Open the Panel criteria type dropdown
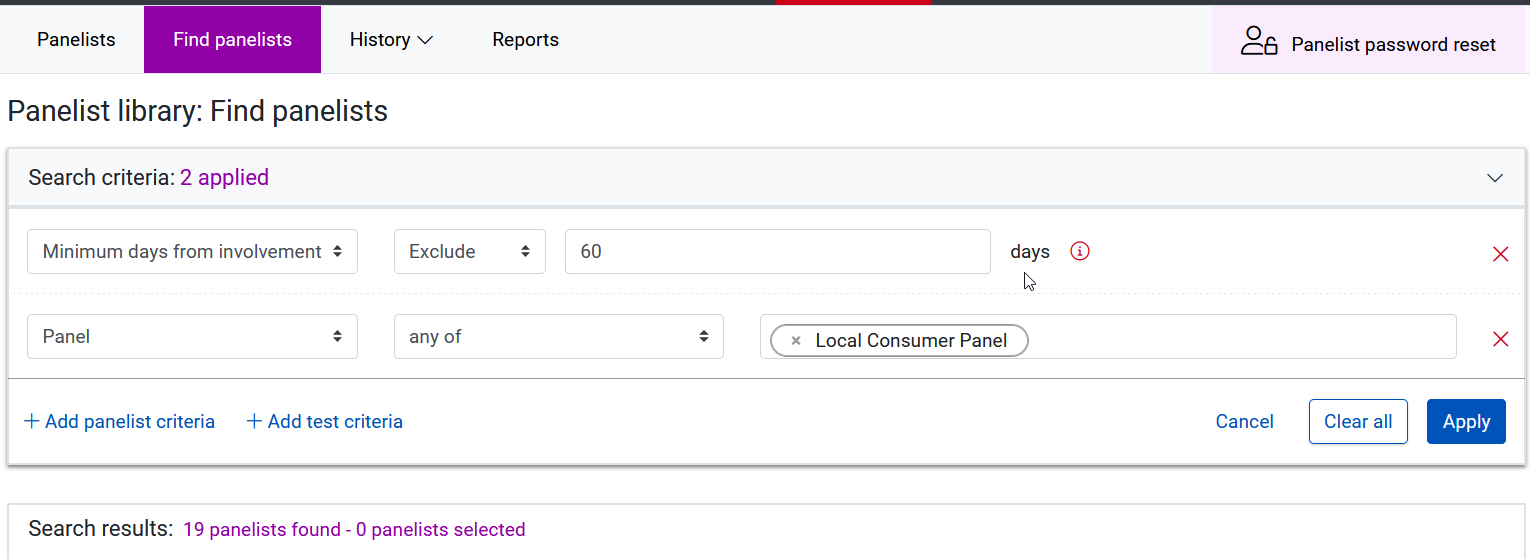Viewport: 1530px width, 559px height. 192,337
